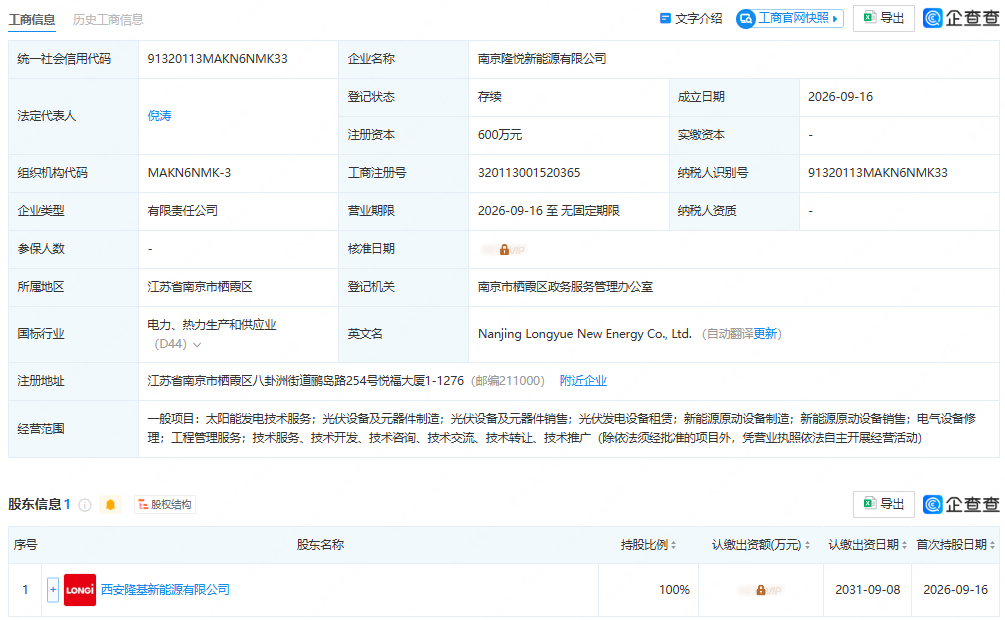The image size is (1005, 620).
Task: Click the locked VIP icon in 认缴出资额 cell
Action: 760,590
